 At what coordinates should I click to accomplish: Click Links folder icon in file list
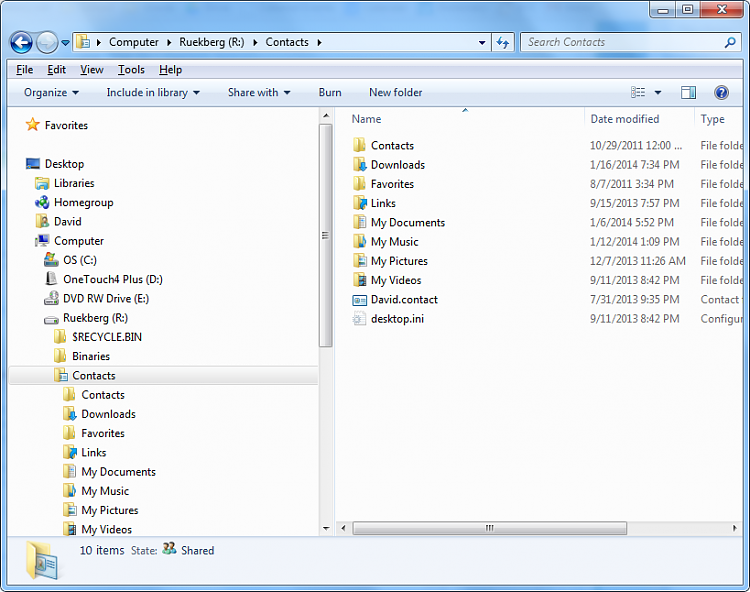pos(360,203)
